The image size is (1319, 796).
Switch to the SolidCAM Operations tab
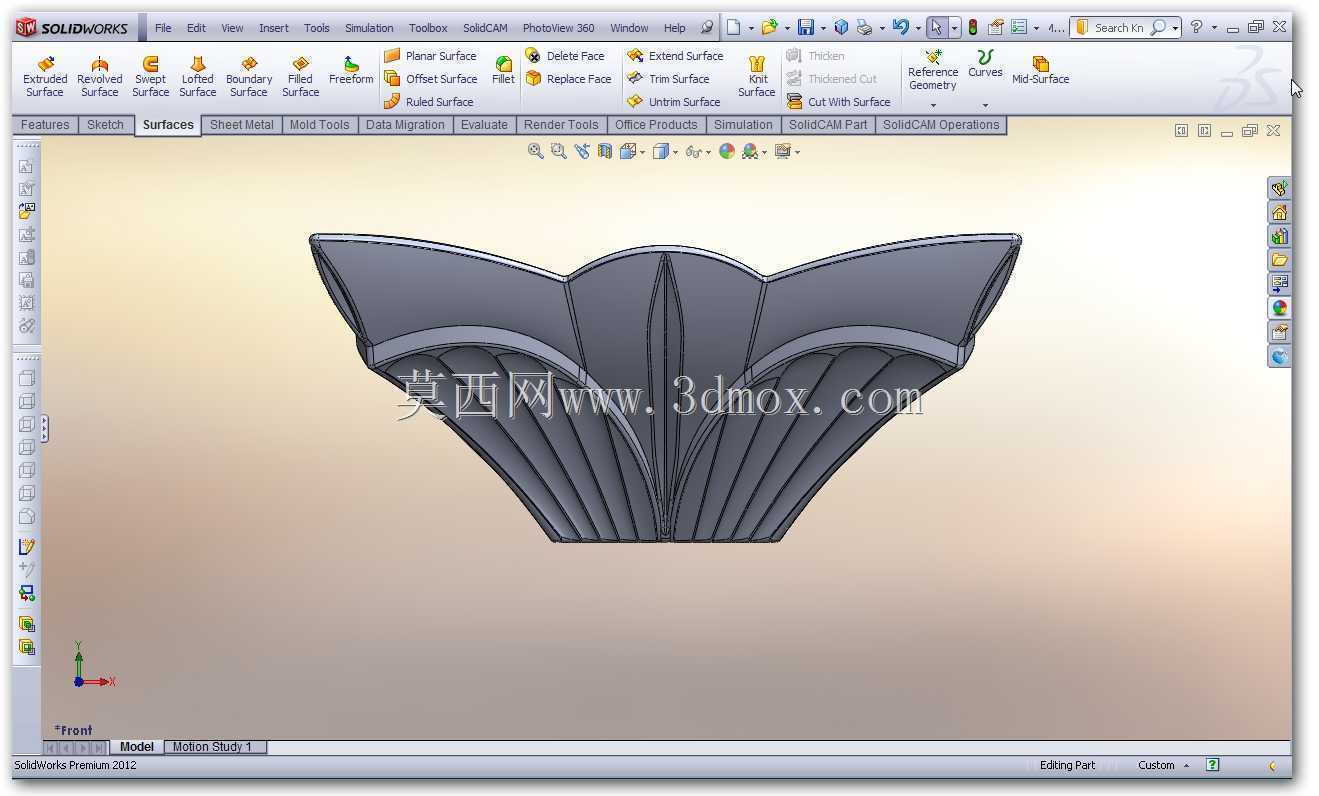pyautogui.click(x=941, y=125)
